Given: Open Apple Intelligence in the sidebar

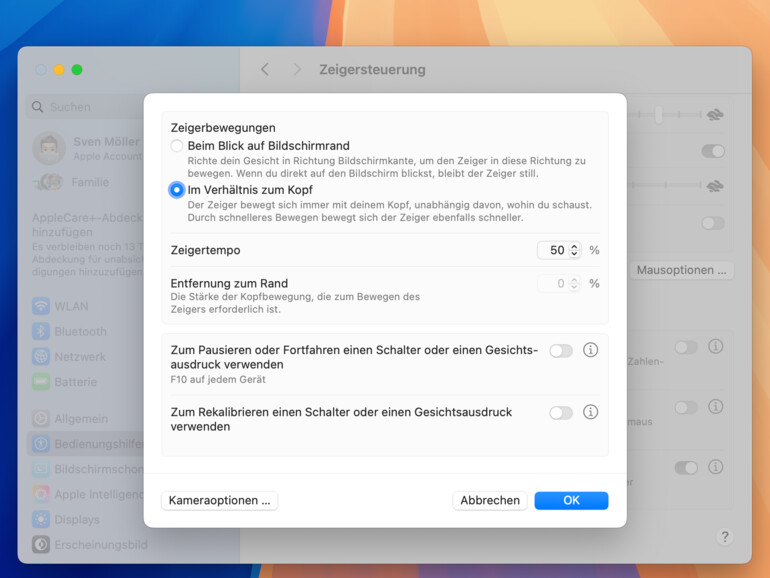Looking at the screenshot, I should coord(87,494).
